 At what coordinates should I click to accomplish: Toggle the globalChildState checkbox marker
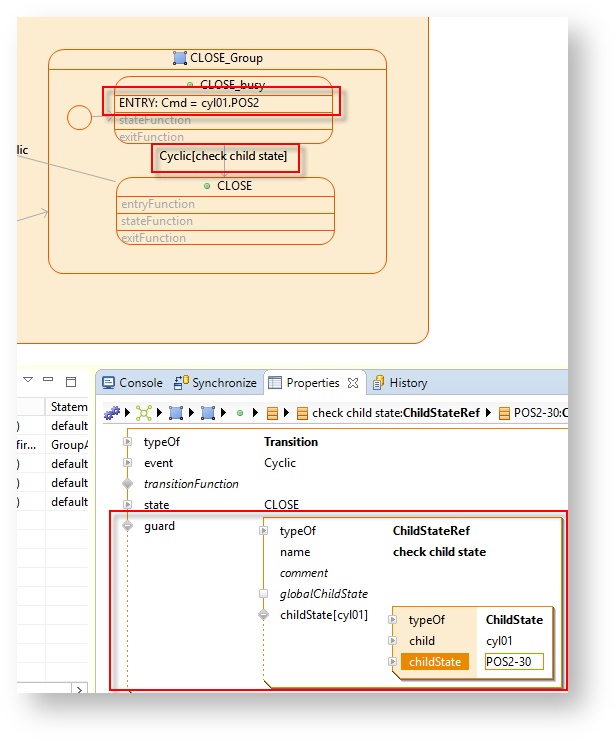[x=263, y=594]
